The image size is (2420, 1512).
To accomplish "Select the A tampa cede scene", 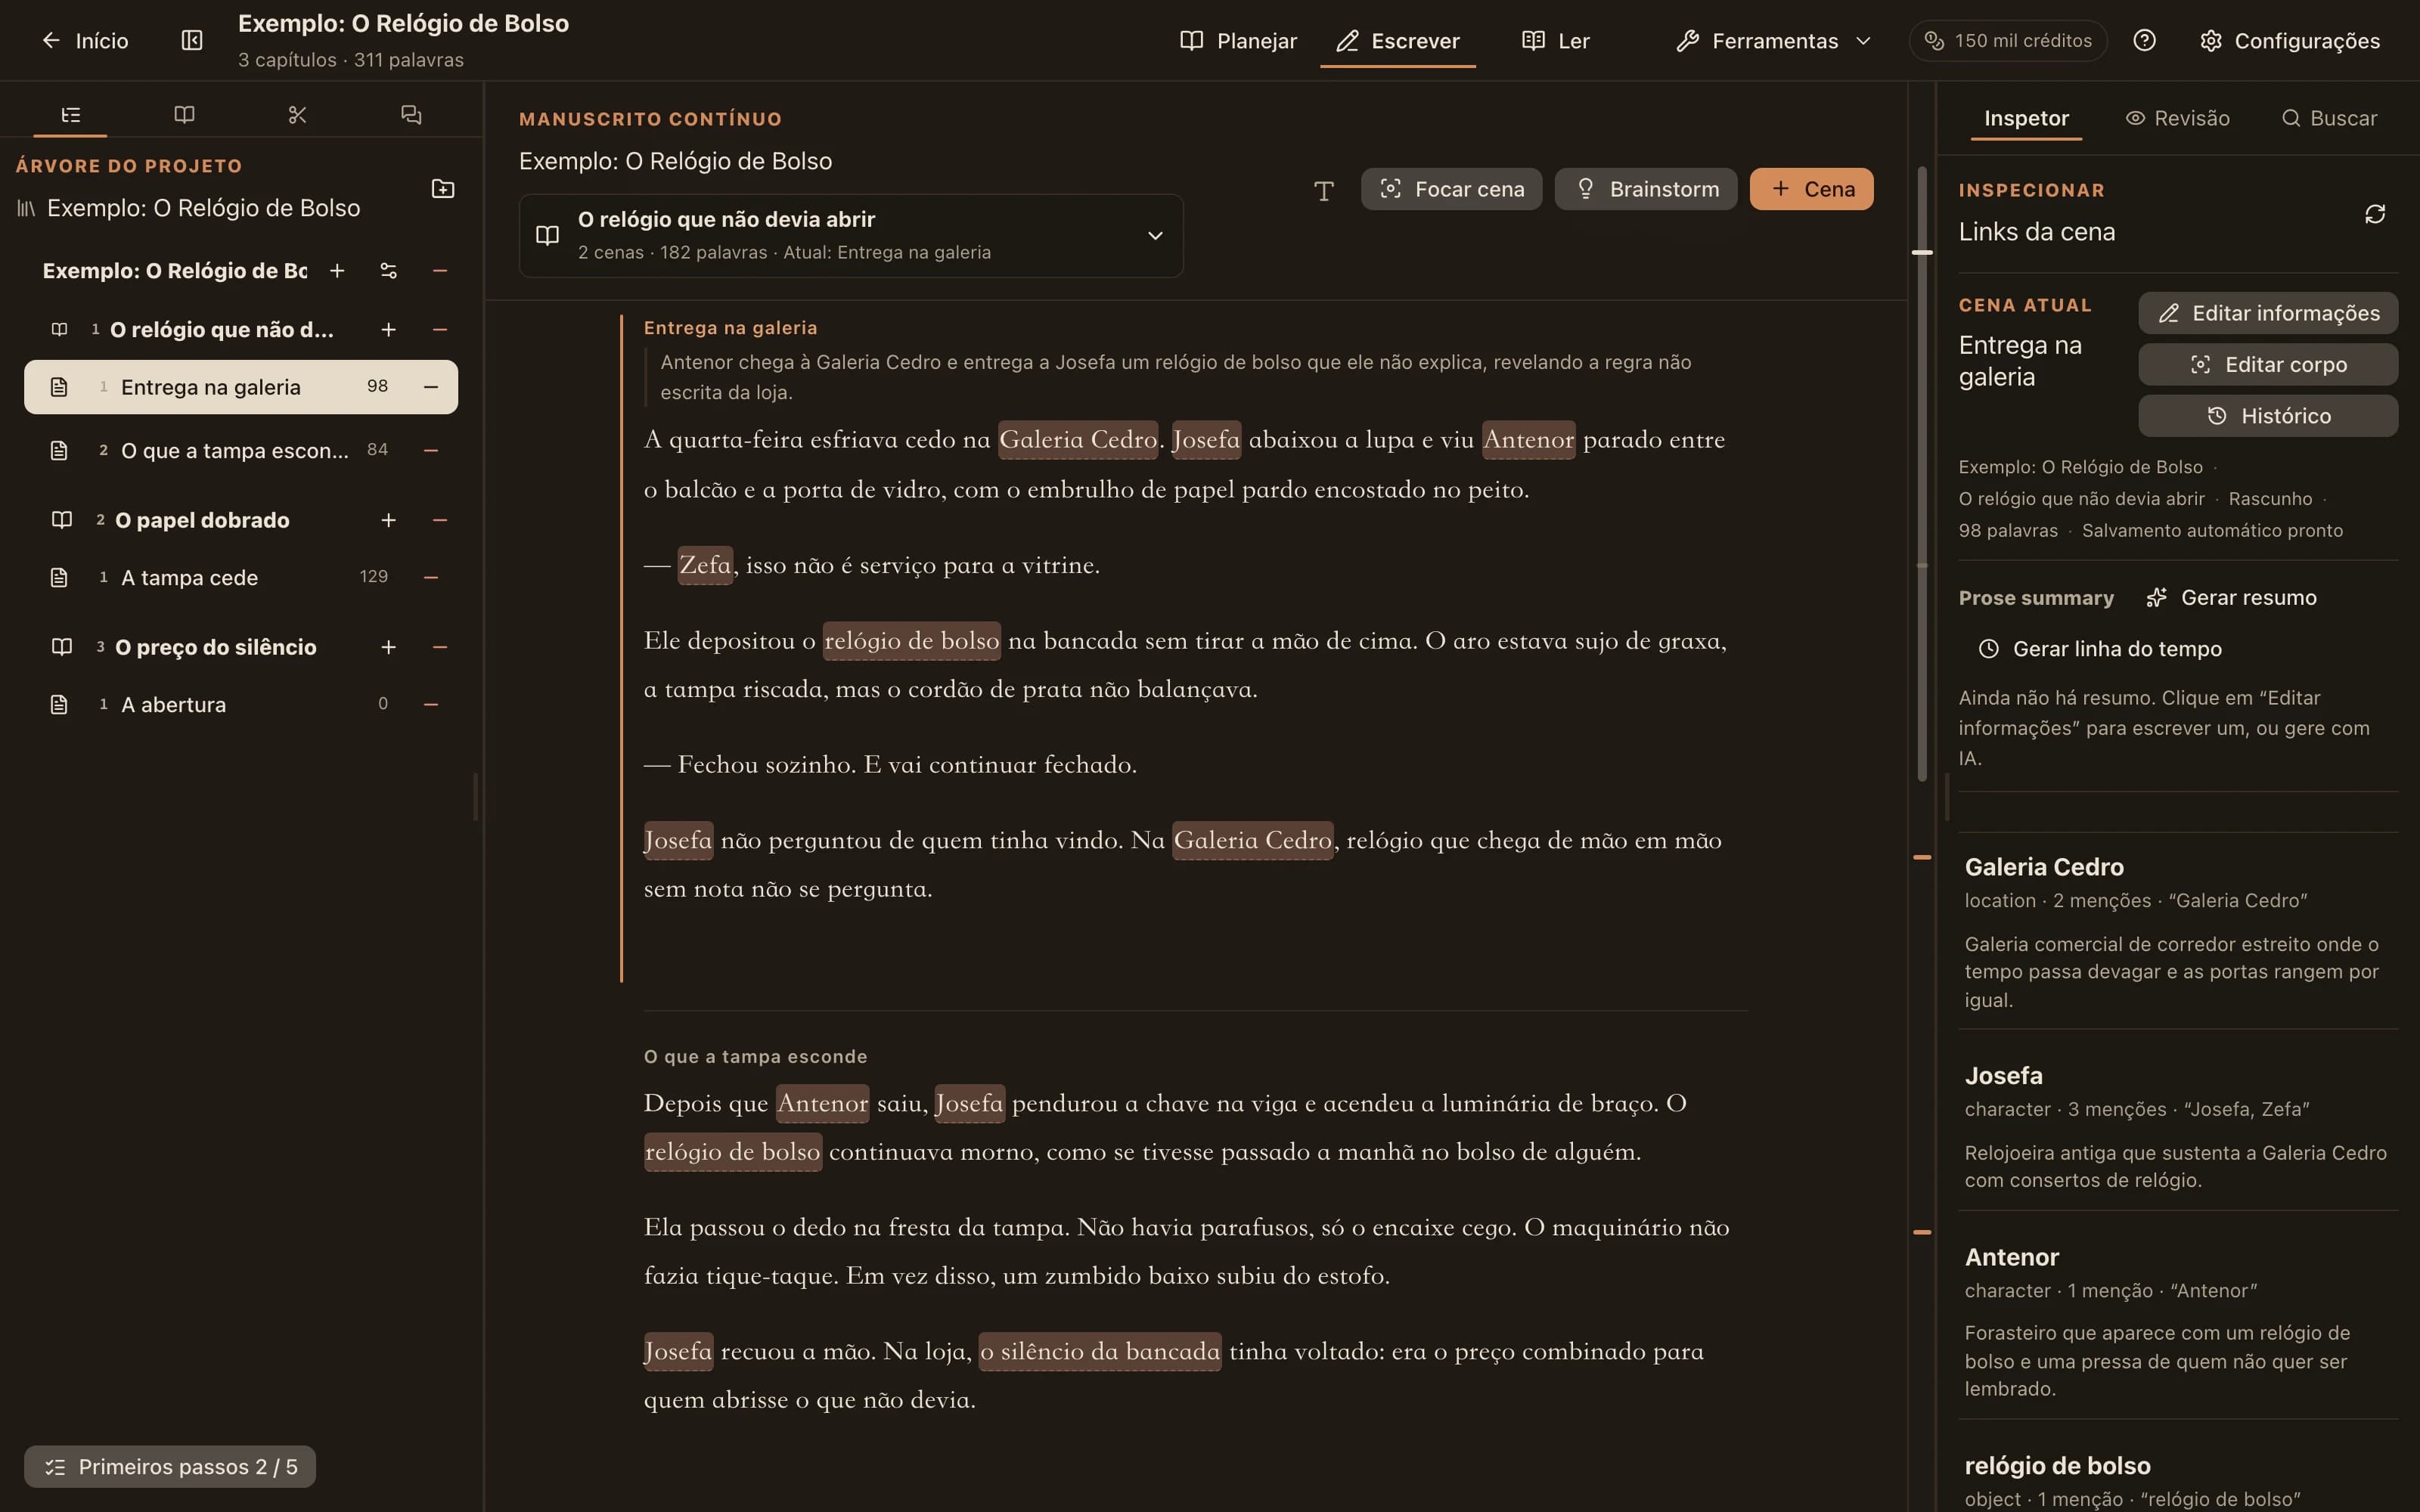I will pos(241,578).
